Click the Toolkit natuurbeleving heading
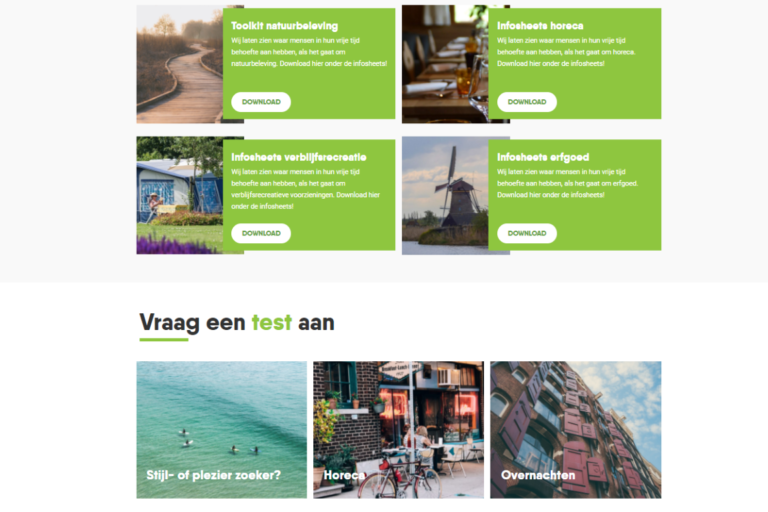This screenshot has height=512, width=768. [x=285, y=26]
